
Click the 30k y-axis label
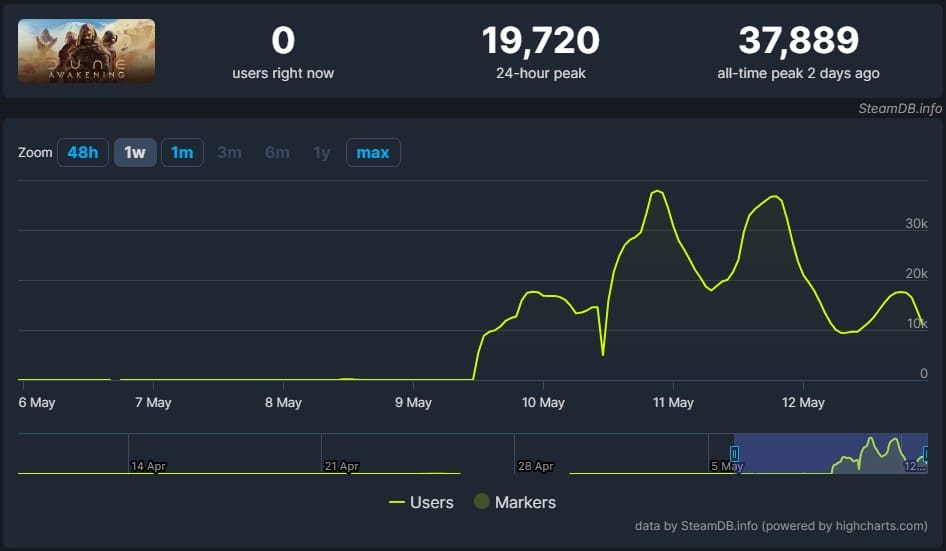tap(916, 224)
